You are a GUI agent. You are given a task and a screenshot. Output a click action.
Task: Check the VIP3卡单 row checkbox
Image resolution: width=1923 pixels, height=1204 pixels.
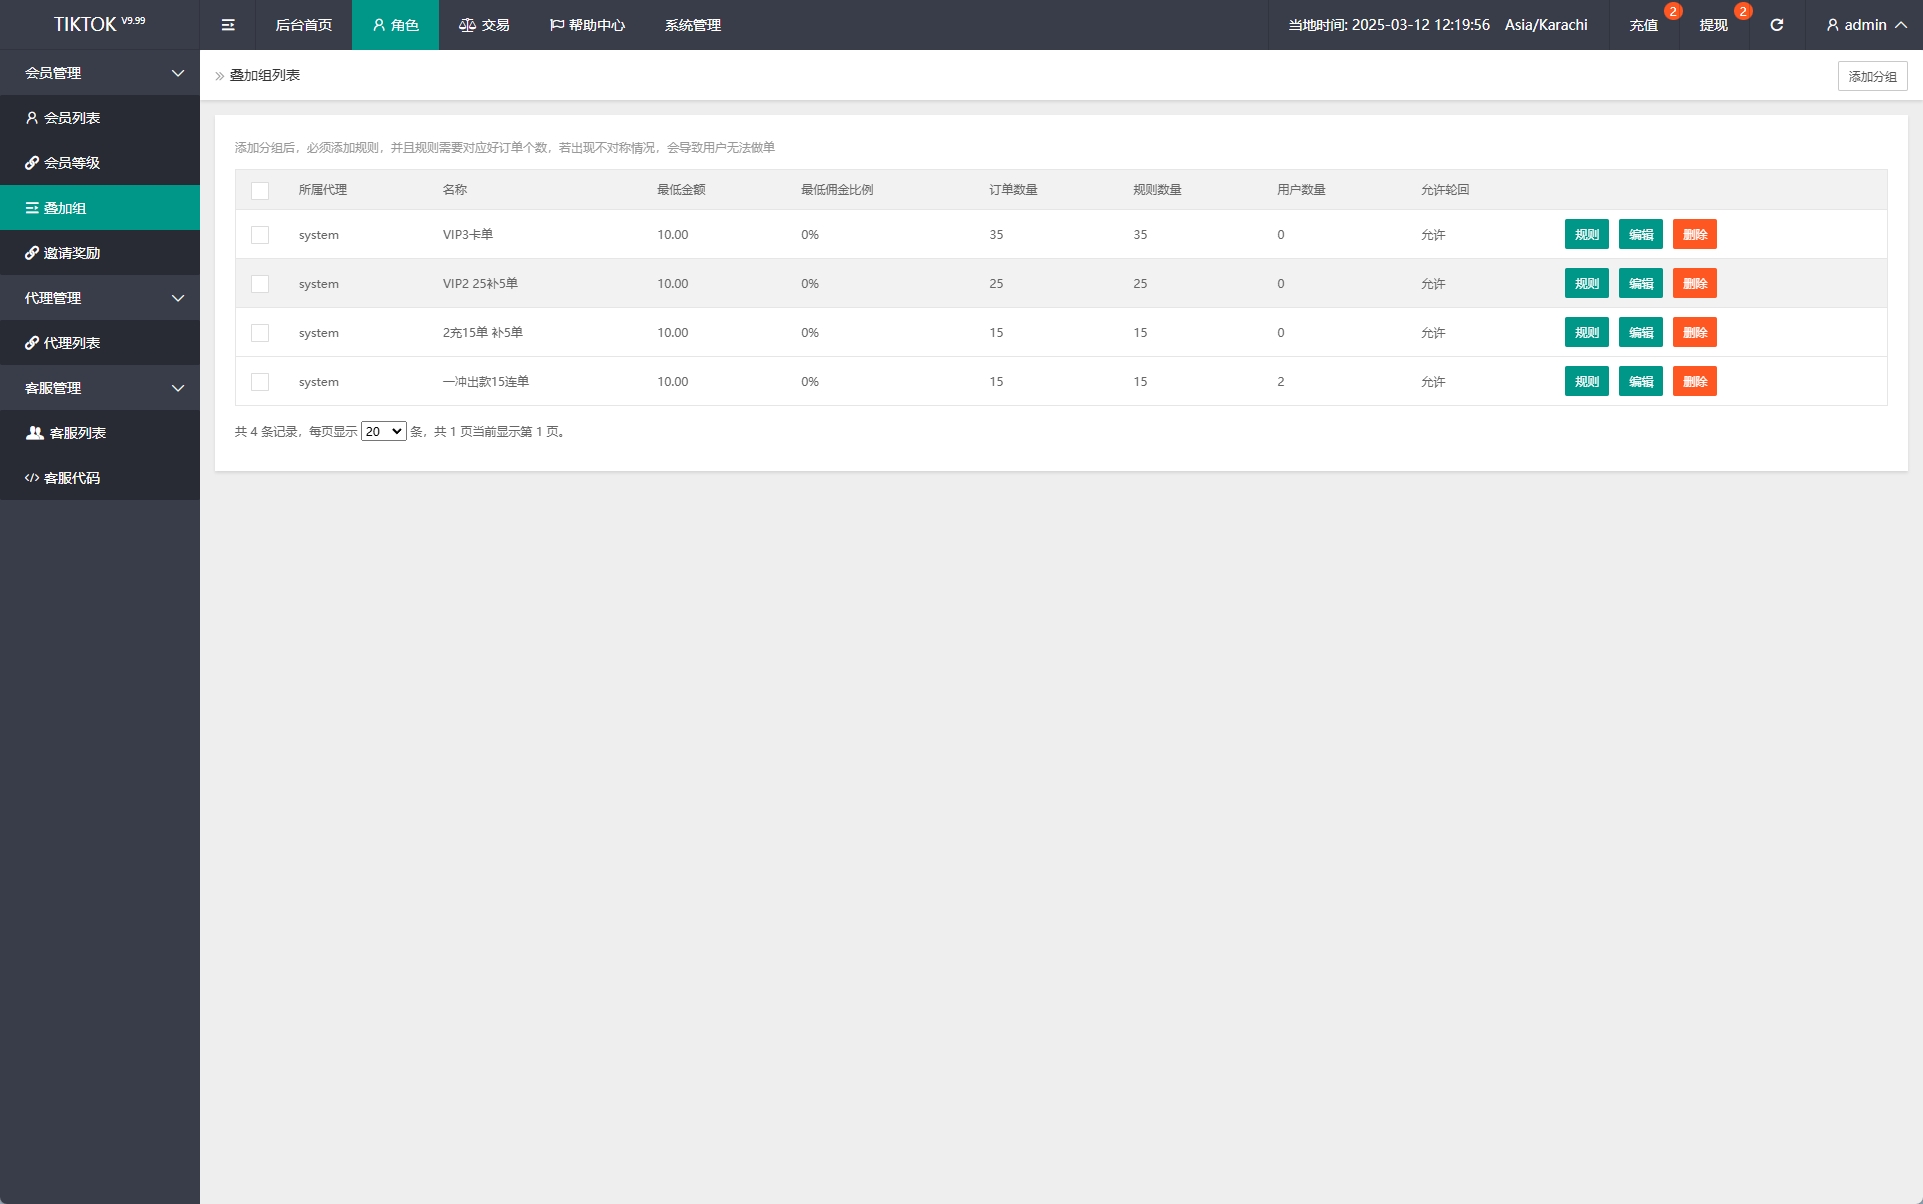260,235
